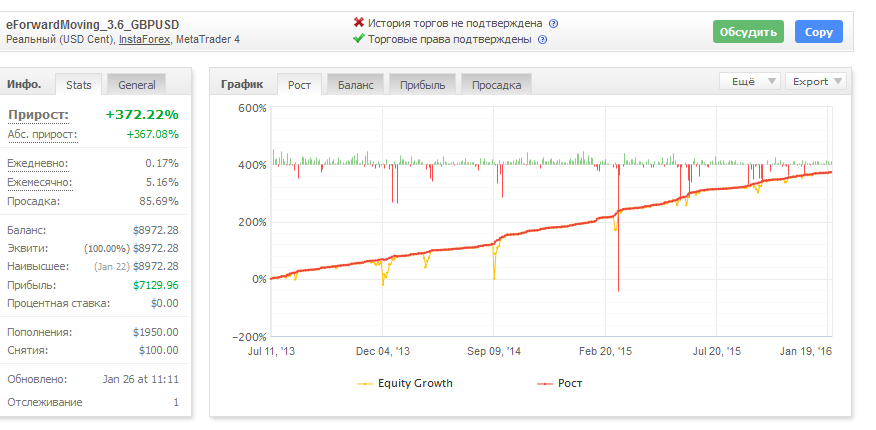Select the Рост chart tab
Image resolution: width=876 pixels, height=430 pixels.
(299, 85)
